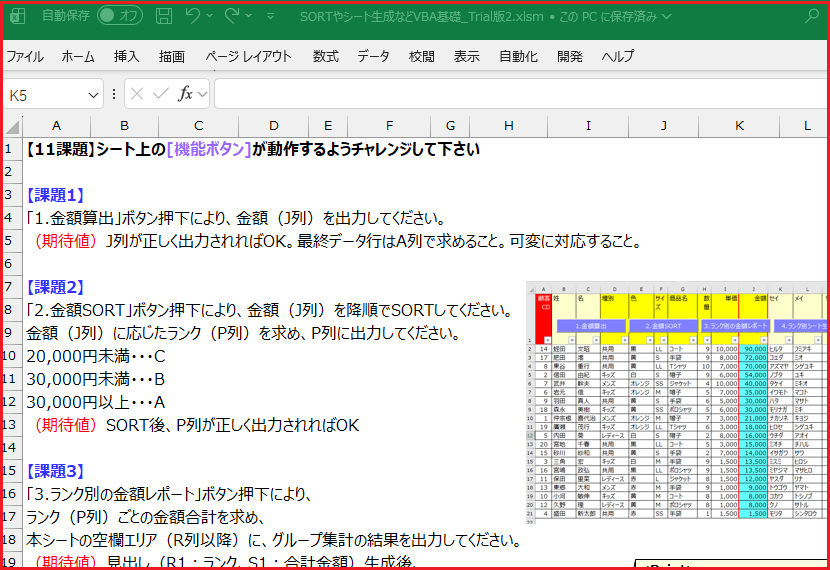Viewport: 830px width, 570px height.
Task: Open the 自動化 tab
Action: click(518, 56)
